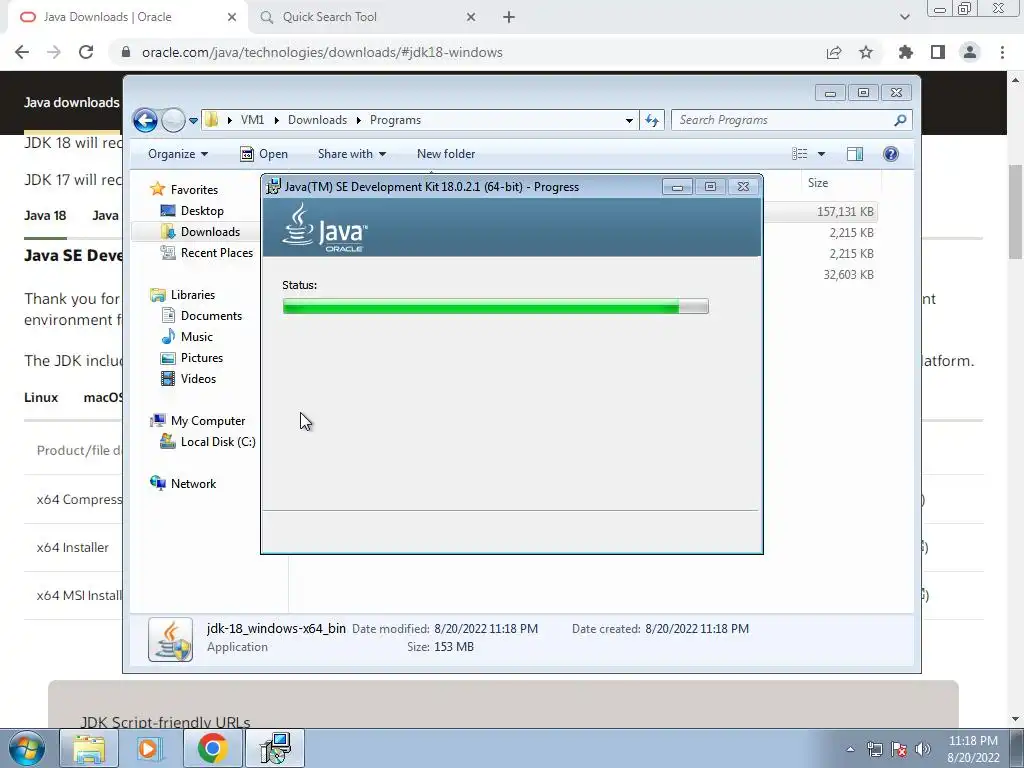Bookmark the page with star icon
1024x768 pixels.
(x=866, y=52)
